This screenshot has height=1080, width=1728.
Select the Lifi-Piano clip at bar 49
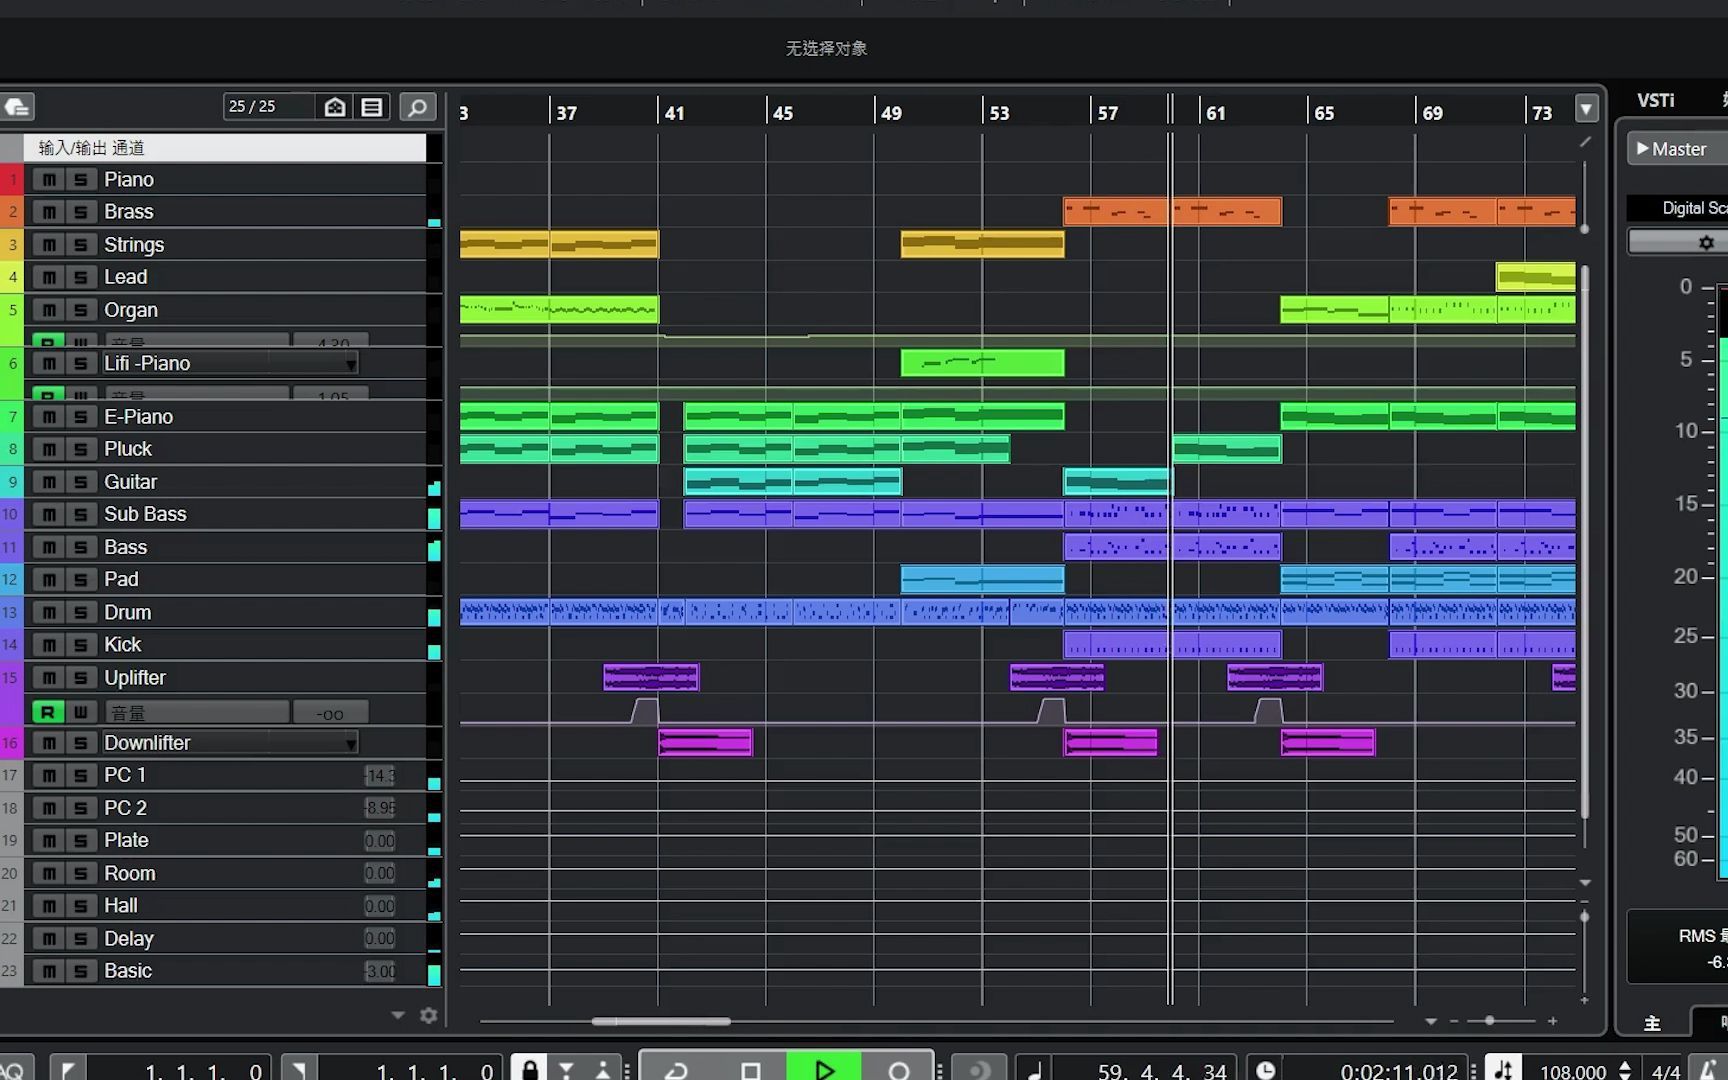click(982, 363)
